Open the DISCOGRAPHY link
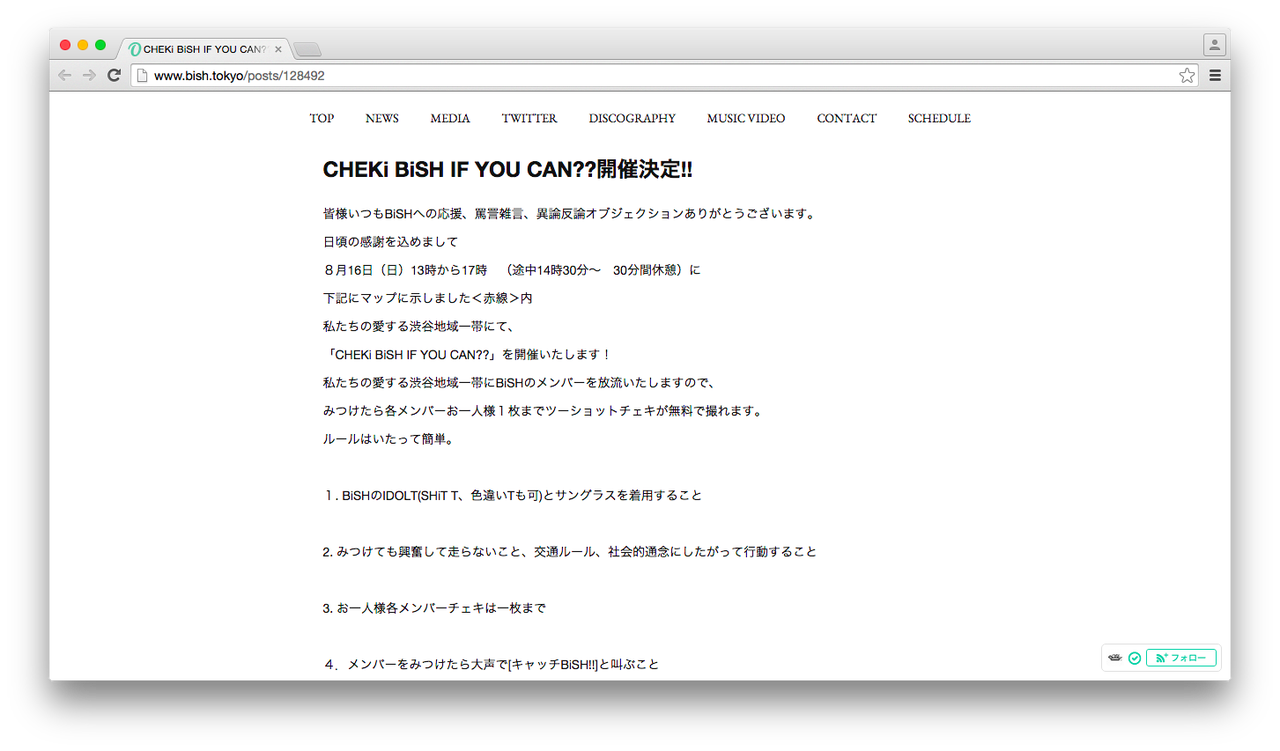The width and height of the screenshot is (1280, 751). point(631,118)
